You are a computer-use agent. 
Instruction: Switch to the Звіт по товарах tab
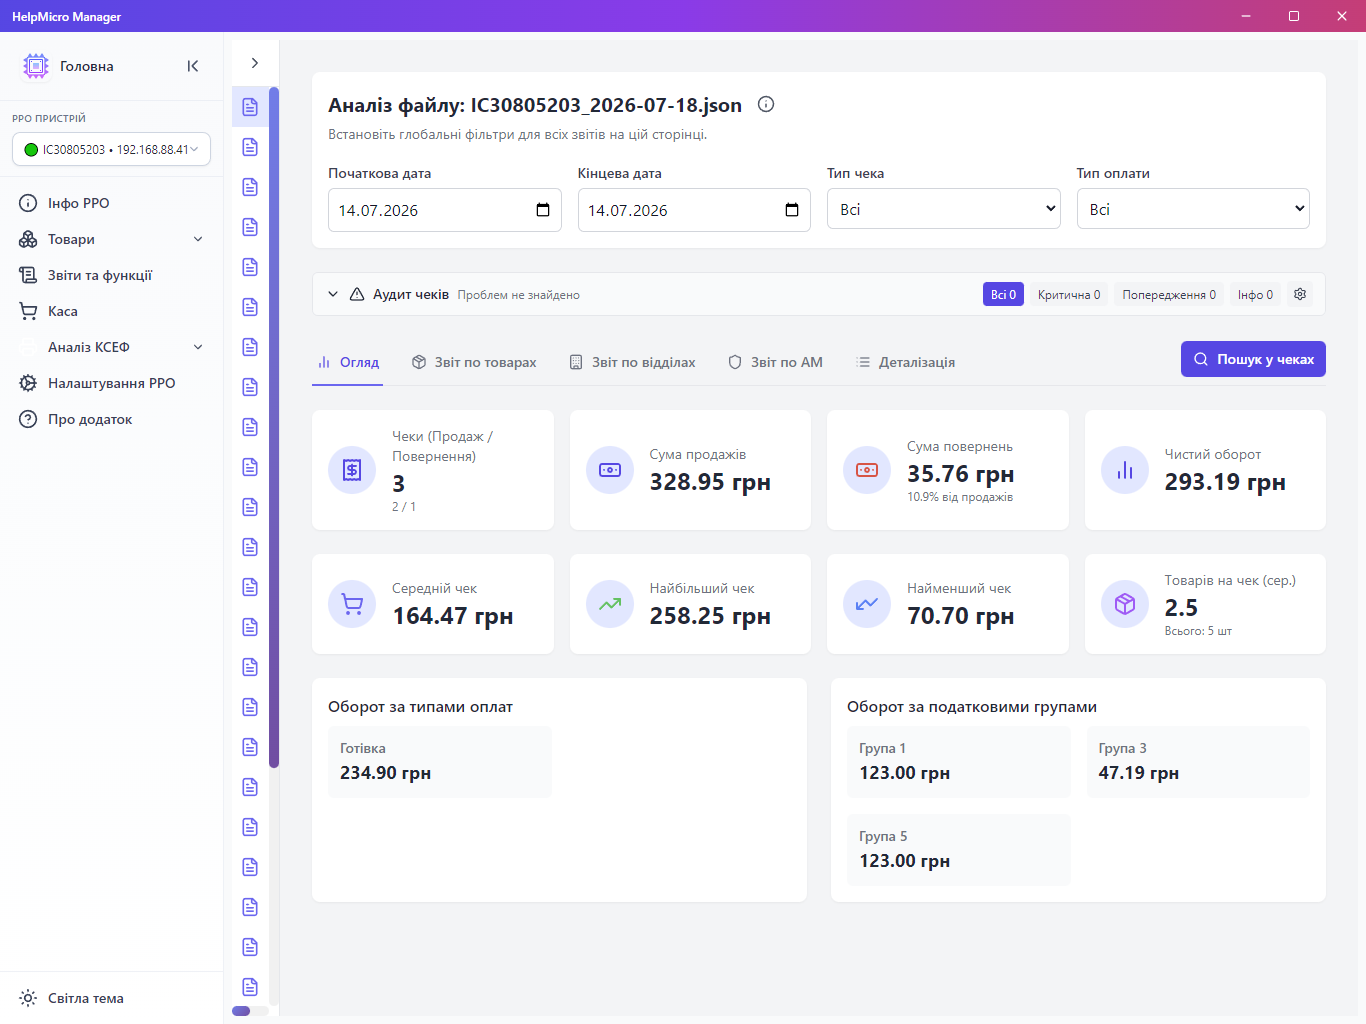click(474, 362)
